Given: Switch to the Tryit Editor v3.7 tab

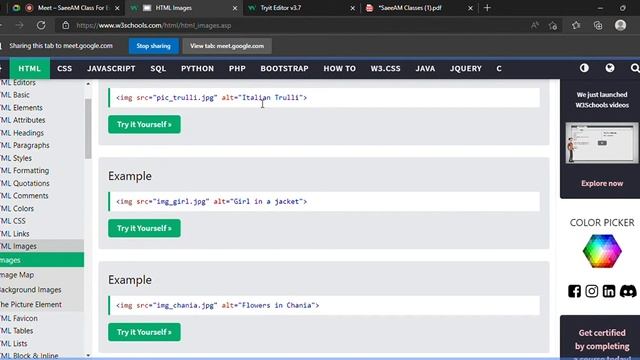Looking at the screenshot, I should (300, 8).
